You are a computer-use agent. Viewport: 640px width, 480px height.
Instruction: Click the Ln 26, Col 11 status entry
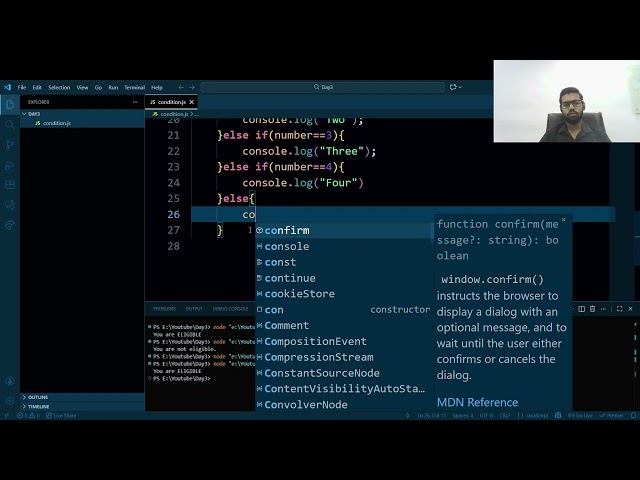pos(432,416)
